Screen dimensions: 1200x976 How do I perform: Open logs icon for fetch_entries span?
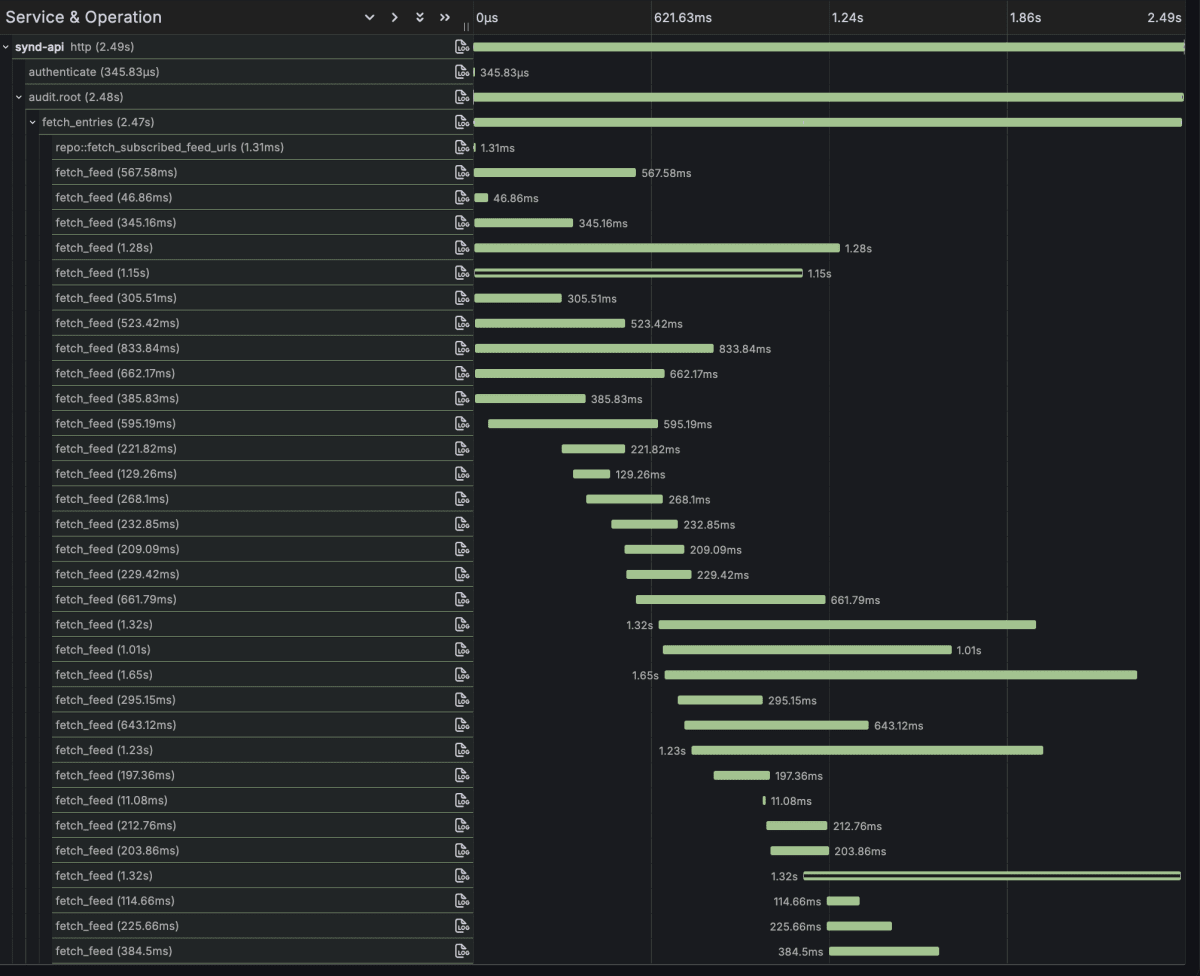click(462, 122)
